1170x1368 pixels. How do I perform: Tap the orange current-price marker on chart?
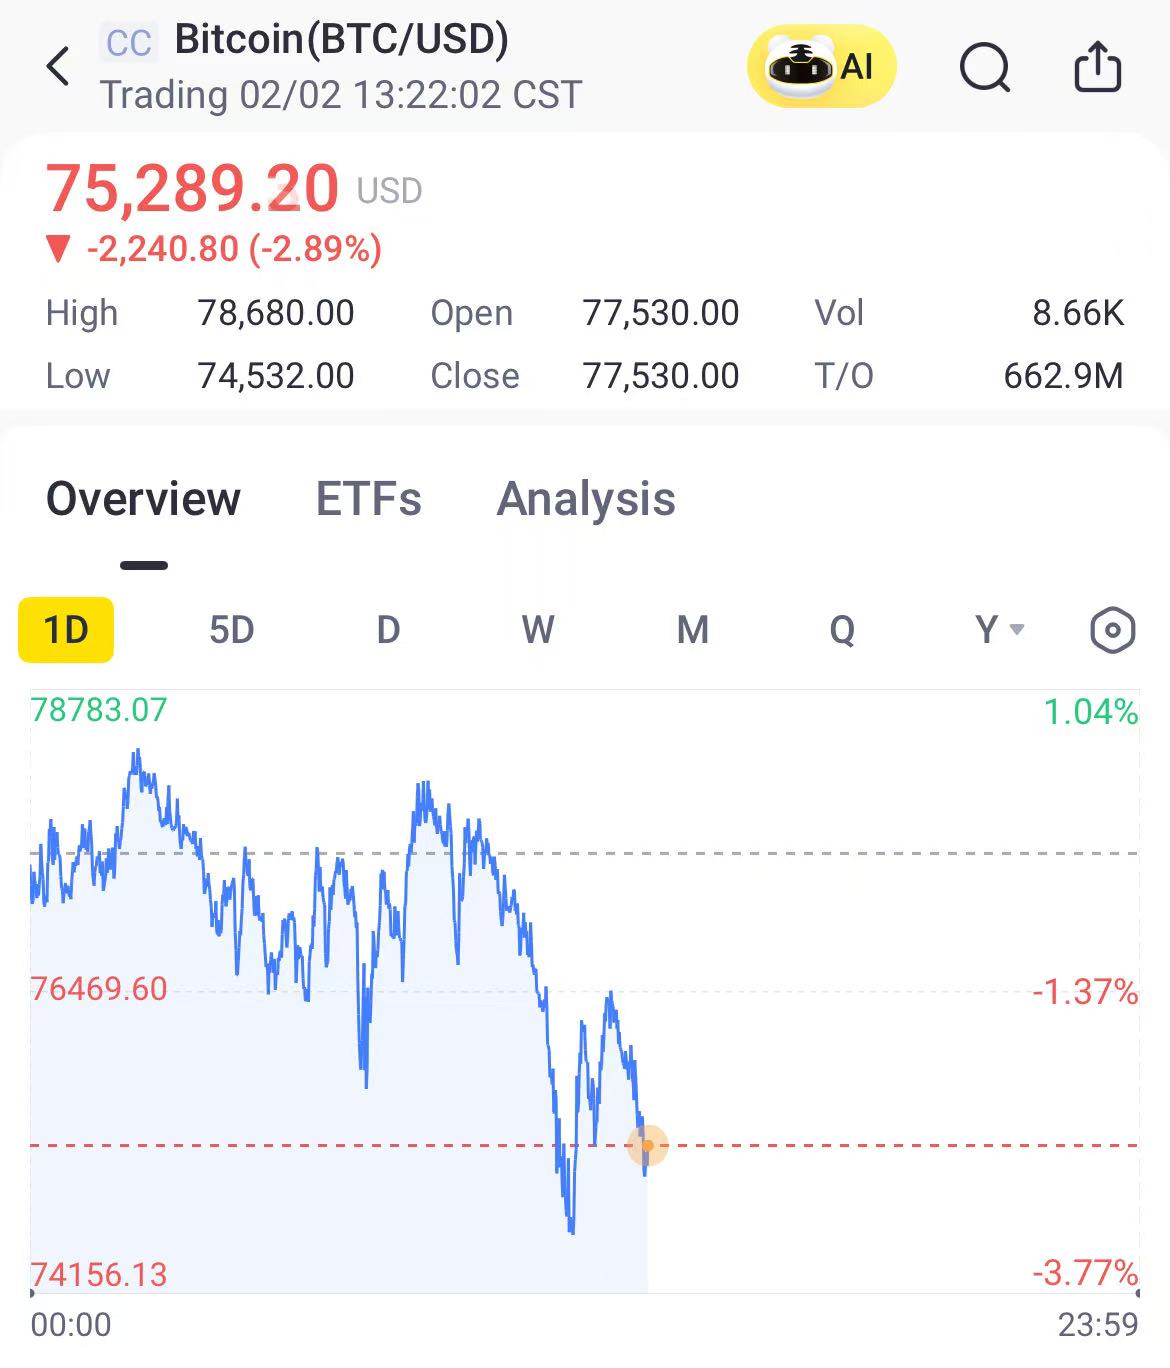(x=647, y=1145)
